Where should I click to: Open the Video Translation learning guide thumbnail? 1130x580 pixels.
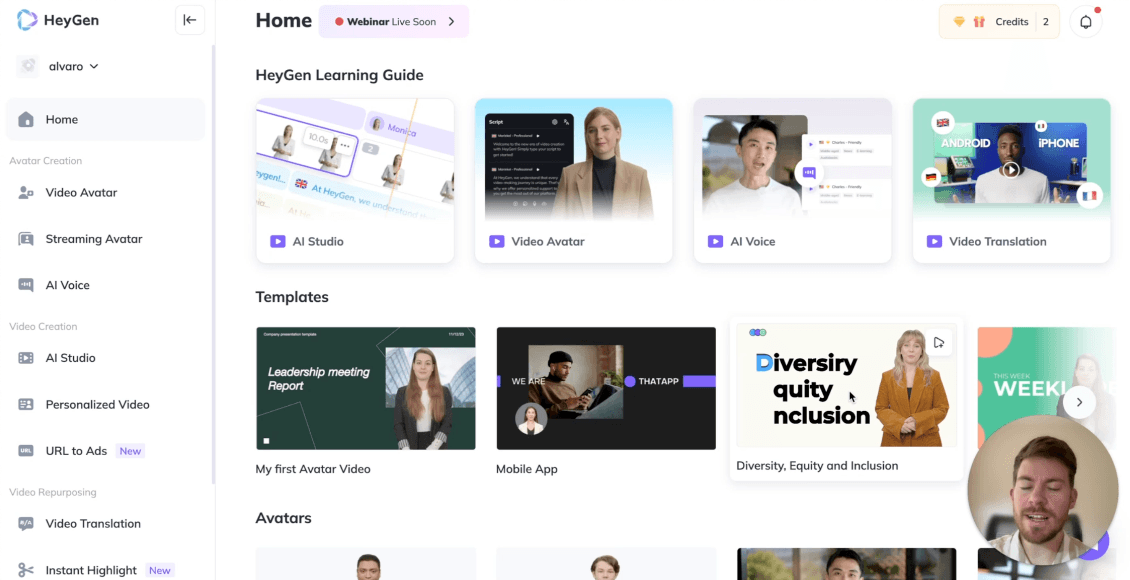(x=1012, y=159)
